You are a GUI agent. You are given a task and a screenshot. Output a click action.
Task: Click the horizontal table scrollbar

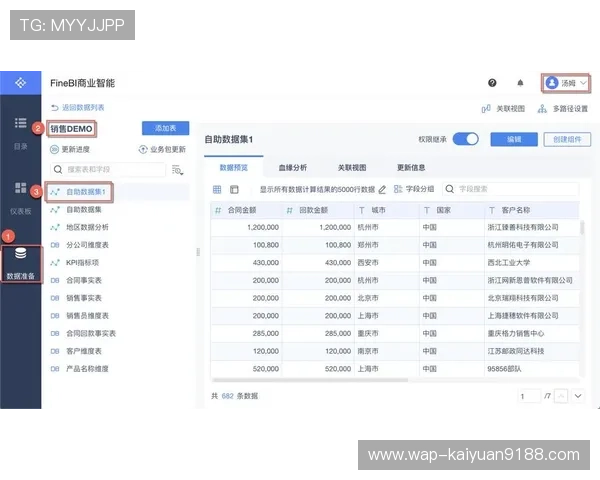pyautogui.click(x=310, y=380)
